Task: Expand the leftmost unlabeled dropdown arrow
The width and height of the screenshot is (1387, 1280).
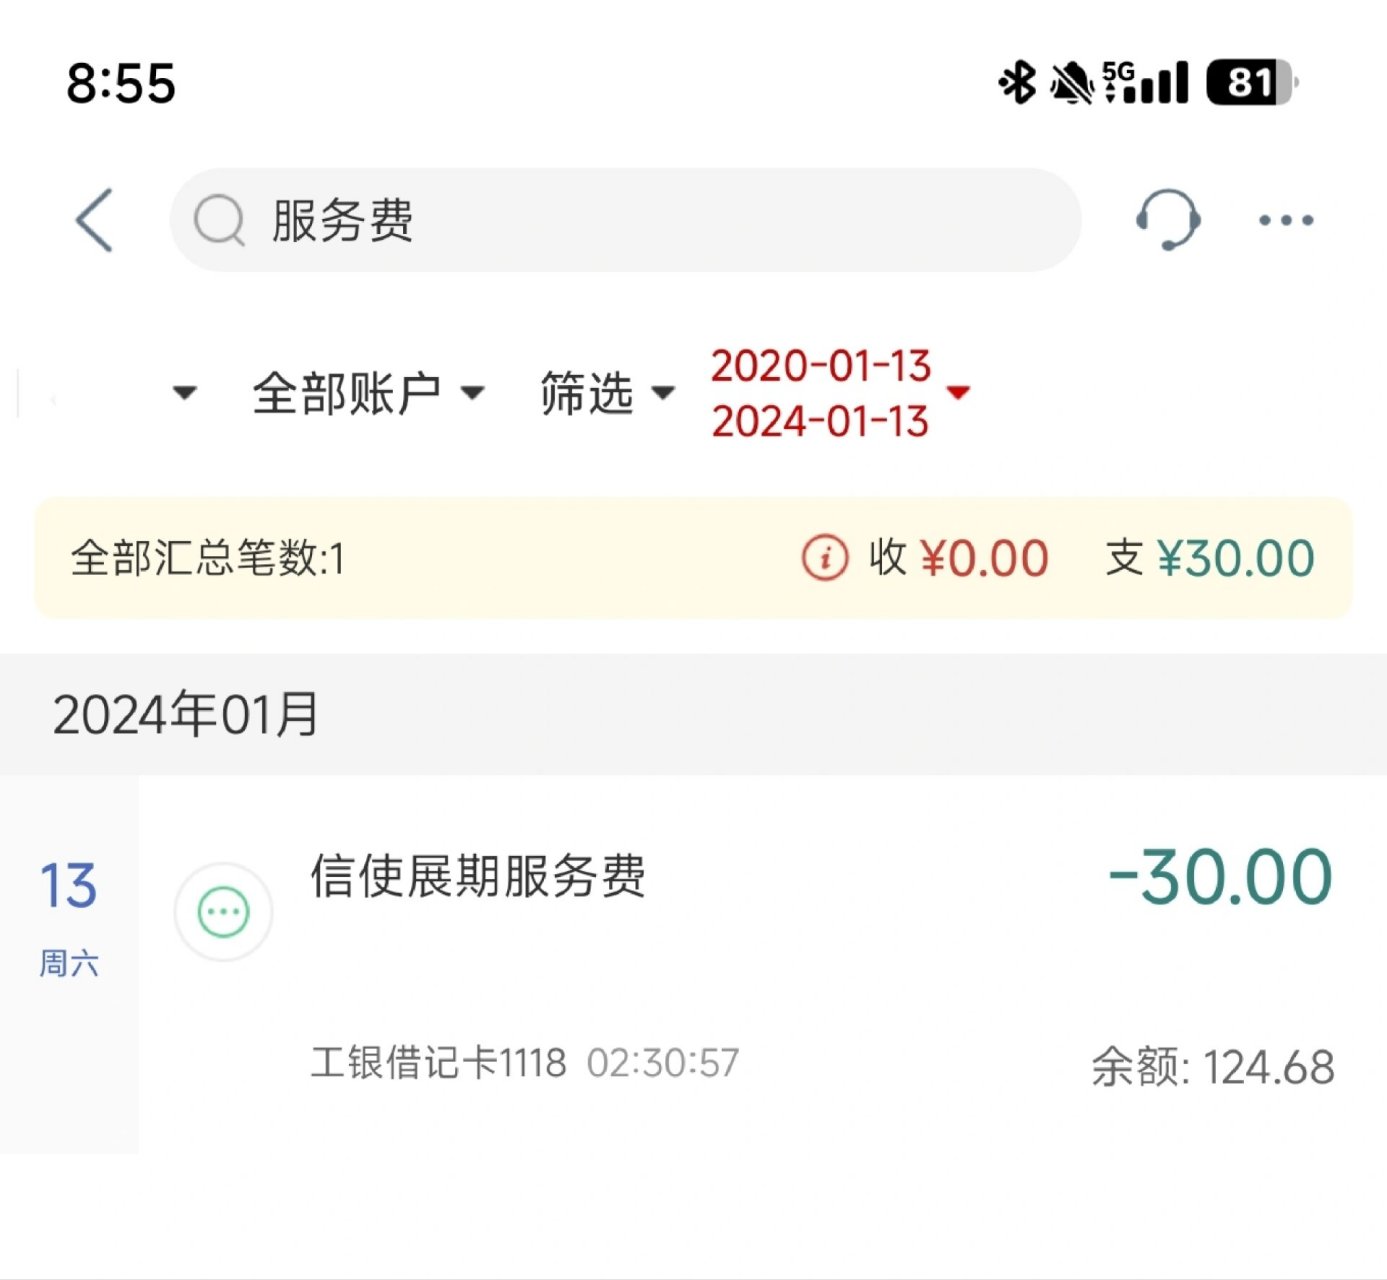Action: click(x=184, y=394)
